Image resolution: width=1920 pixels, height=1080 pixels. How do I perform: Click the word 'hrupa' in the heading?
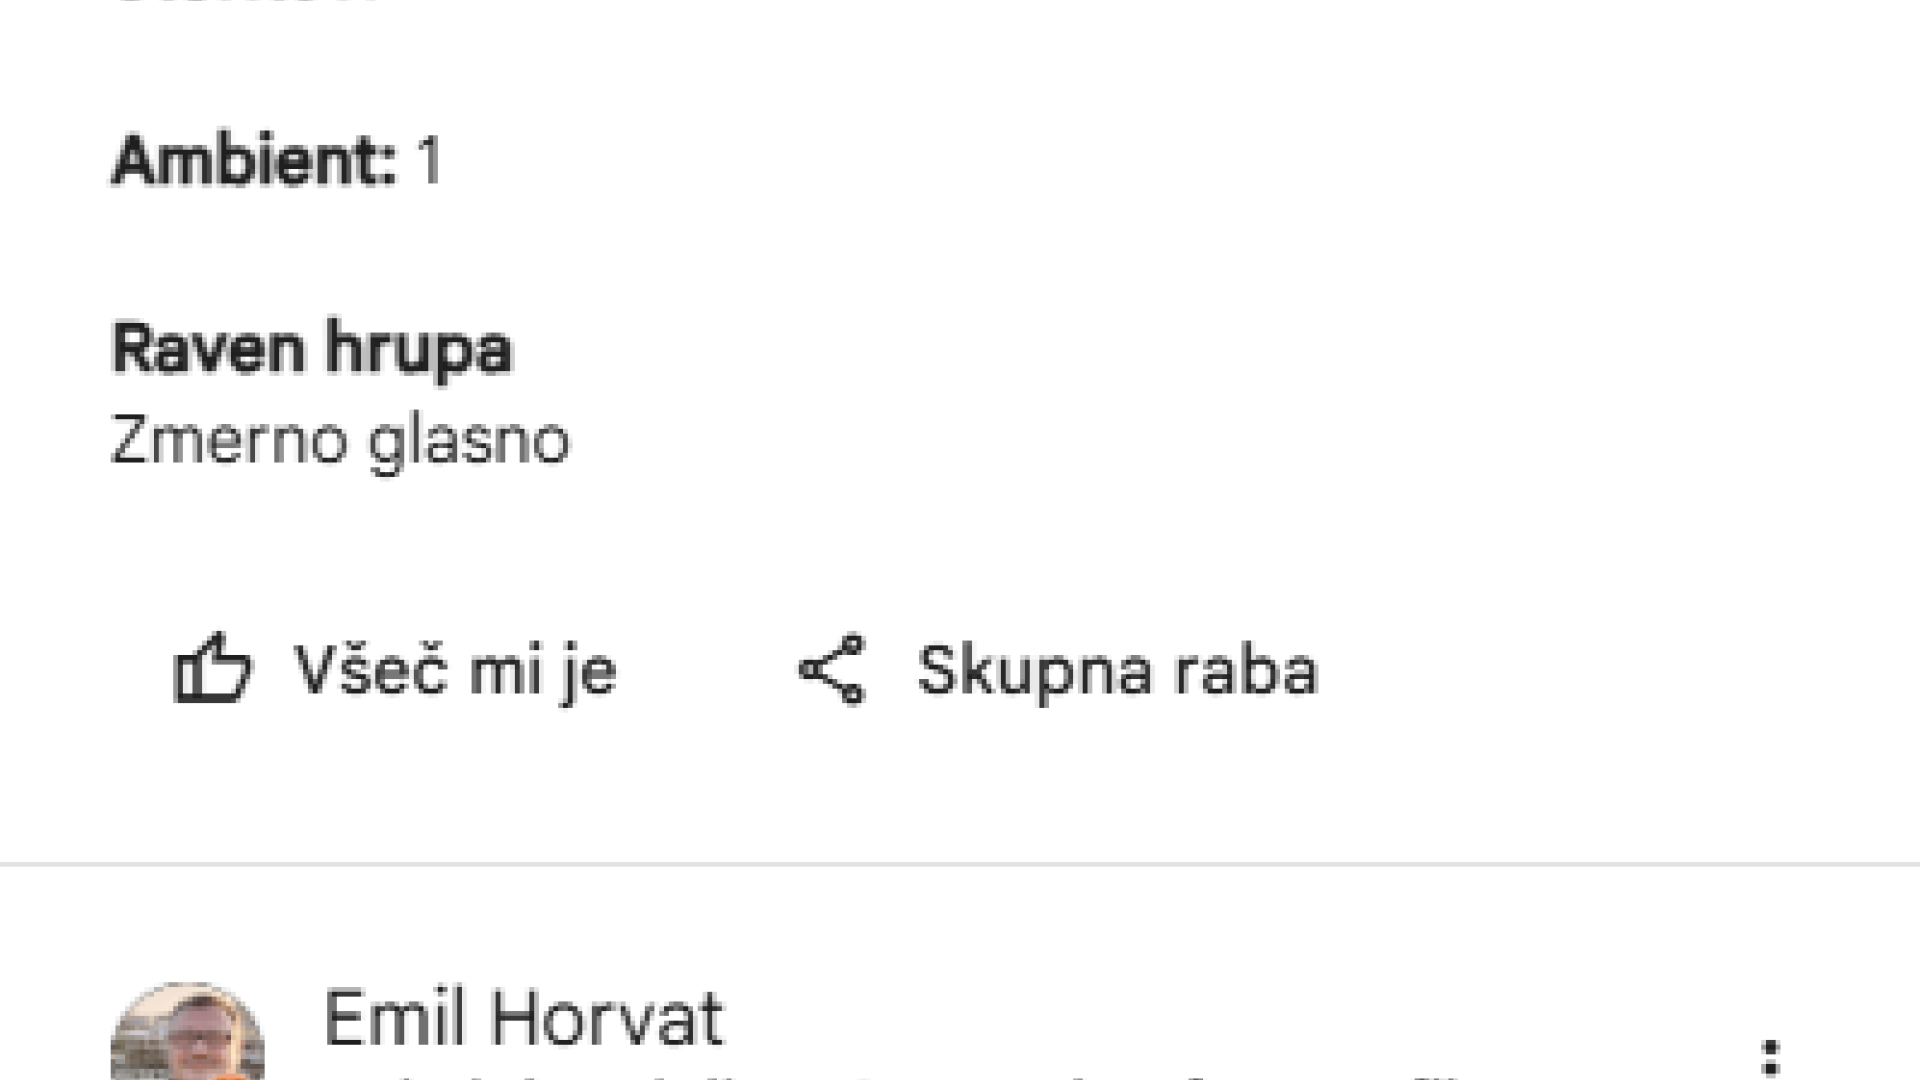[x=418, y=349]
